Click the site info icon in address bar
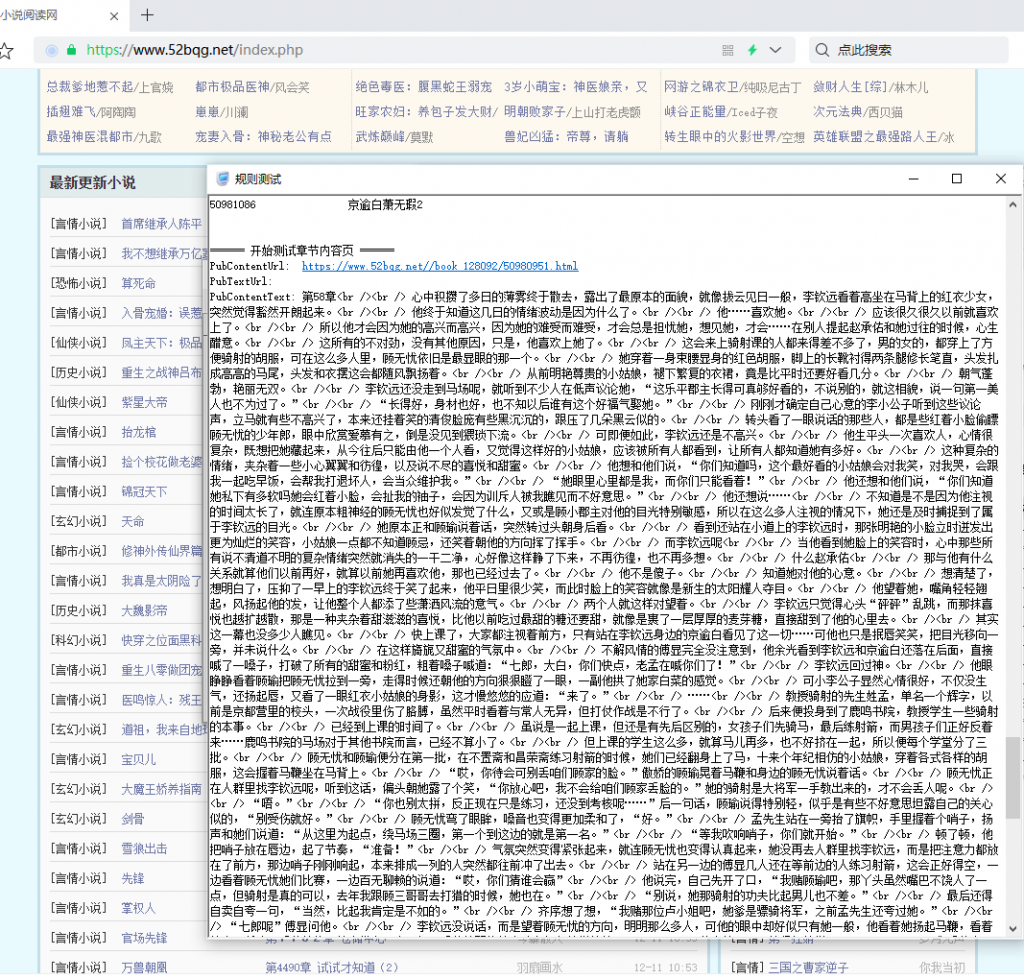This screenshot has height=979, width=1024. [52, 50]
